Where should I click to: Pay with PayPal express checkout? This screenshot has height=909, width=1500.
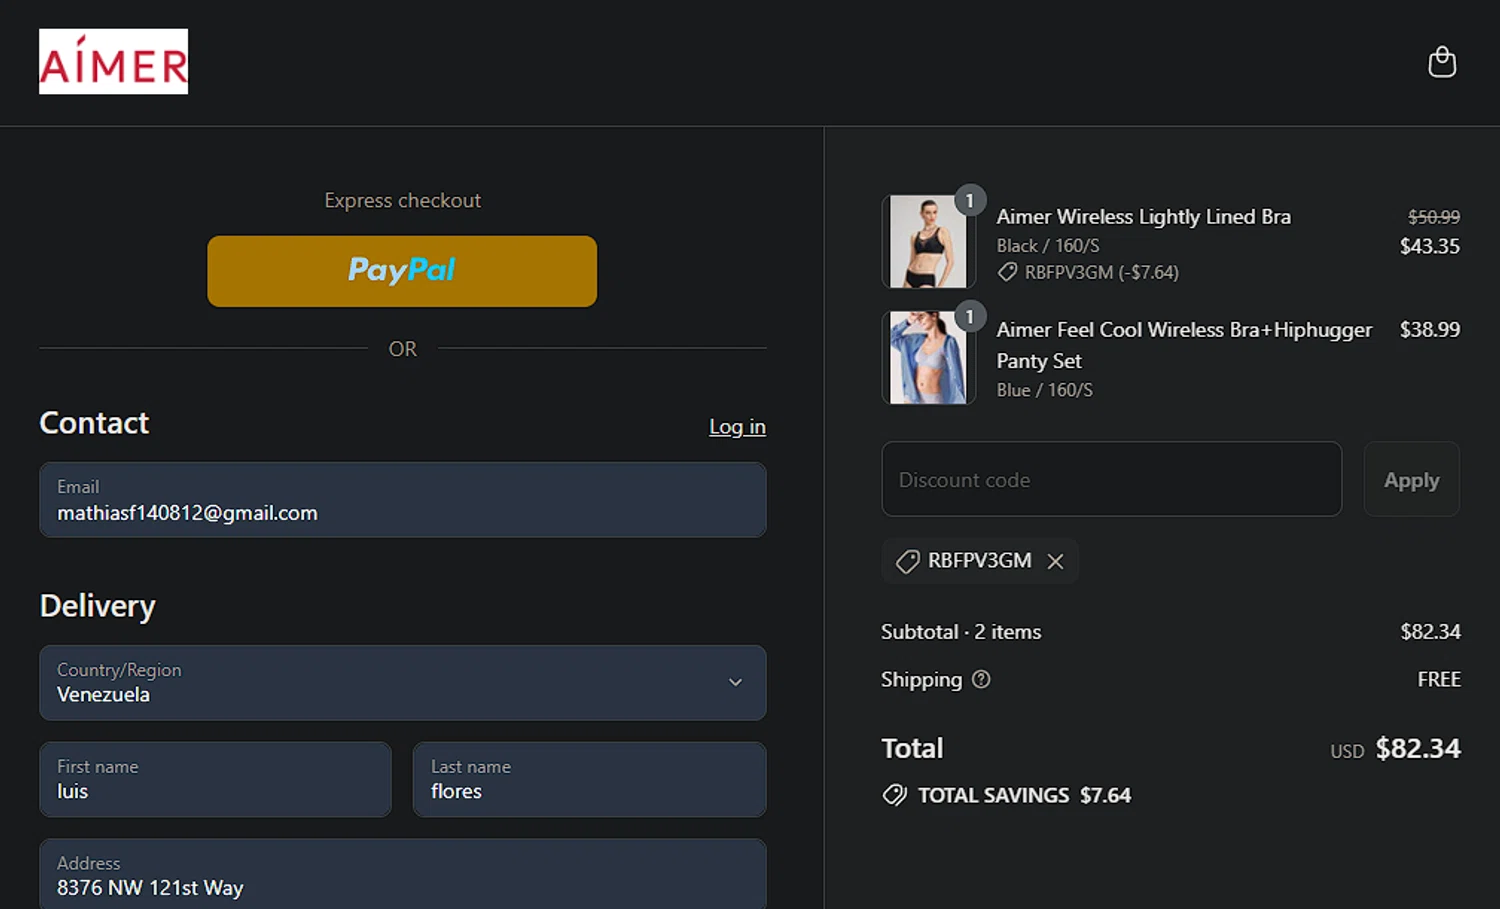click(x=402, y=271)
